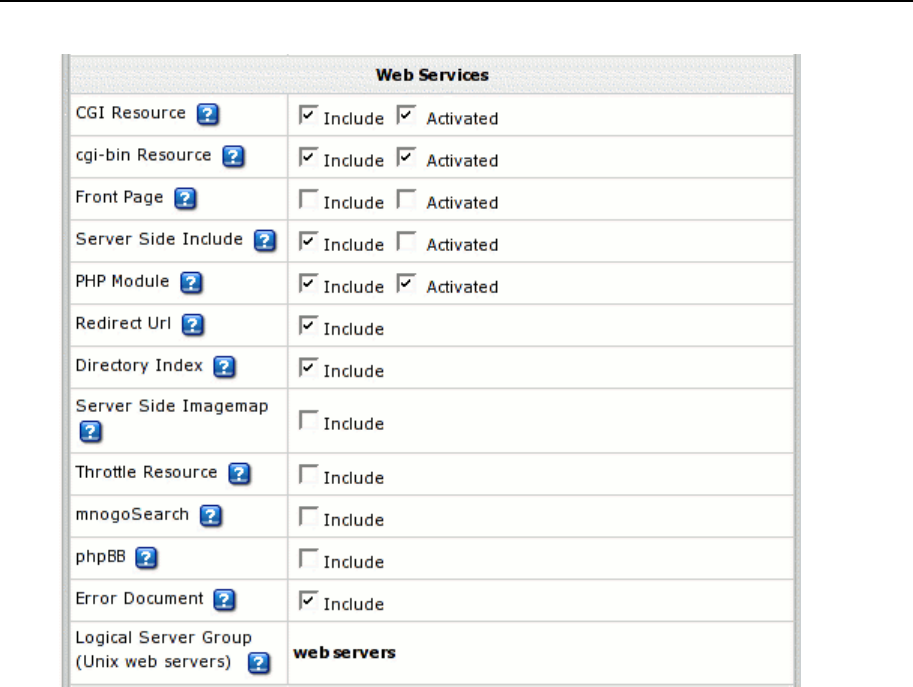Click help icon next to Redirect Url

click(x=192, y=325)
